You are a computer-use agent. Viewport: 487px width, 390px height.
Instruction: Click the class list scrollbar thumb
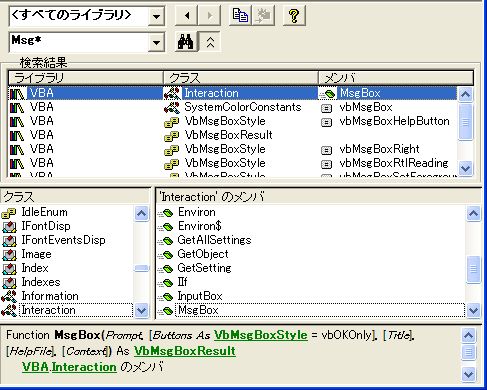pyautogui.click(x=141, y=269)
